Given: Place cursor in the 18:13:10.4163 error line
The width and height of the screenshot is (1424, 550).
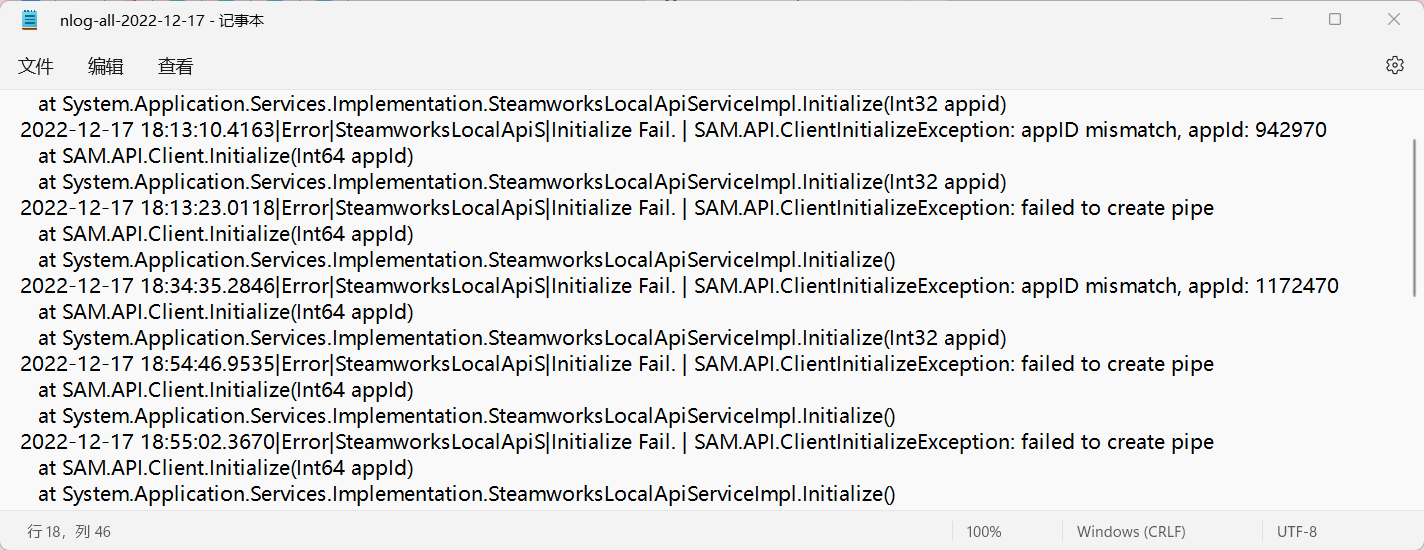Looking at the screenshot, I should click(673, 130).
